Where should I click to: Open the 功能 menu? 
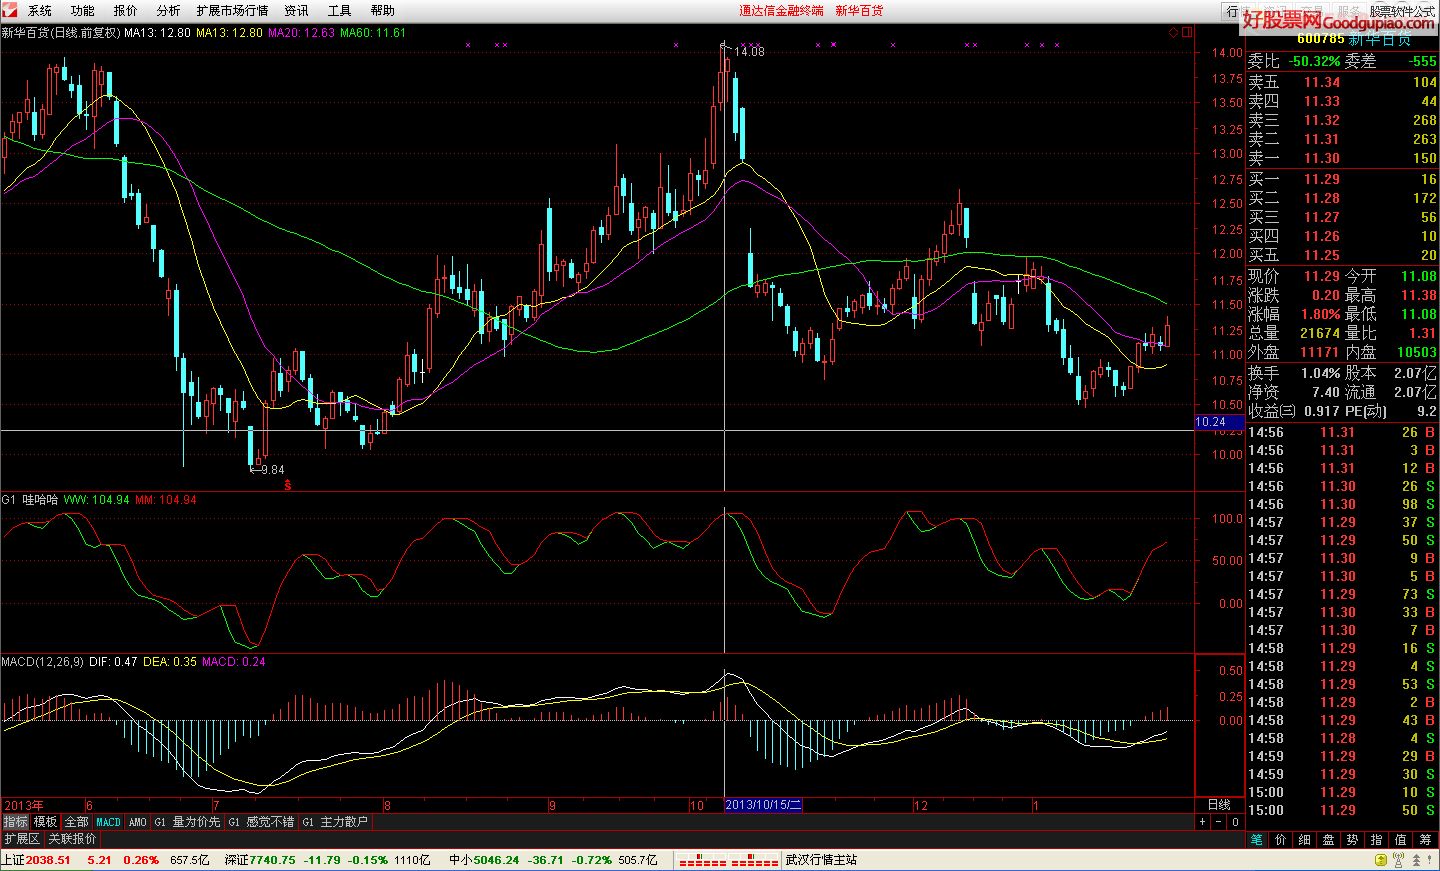click(83, 11)
